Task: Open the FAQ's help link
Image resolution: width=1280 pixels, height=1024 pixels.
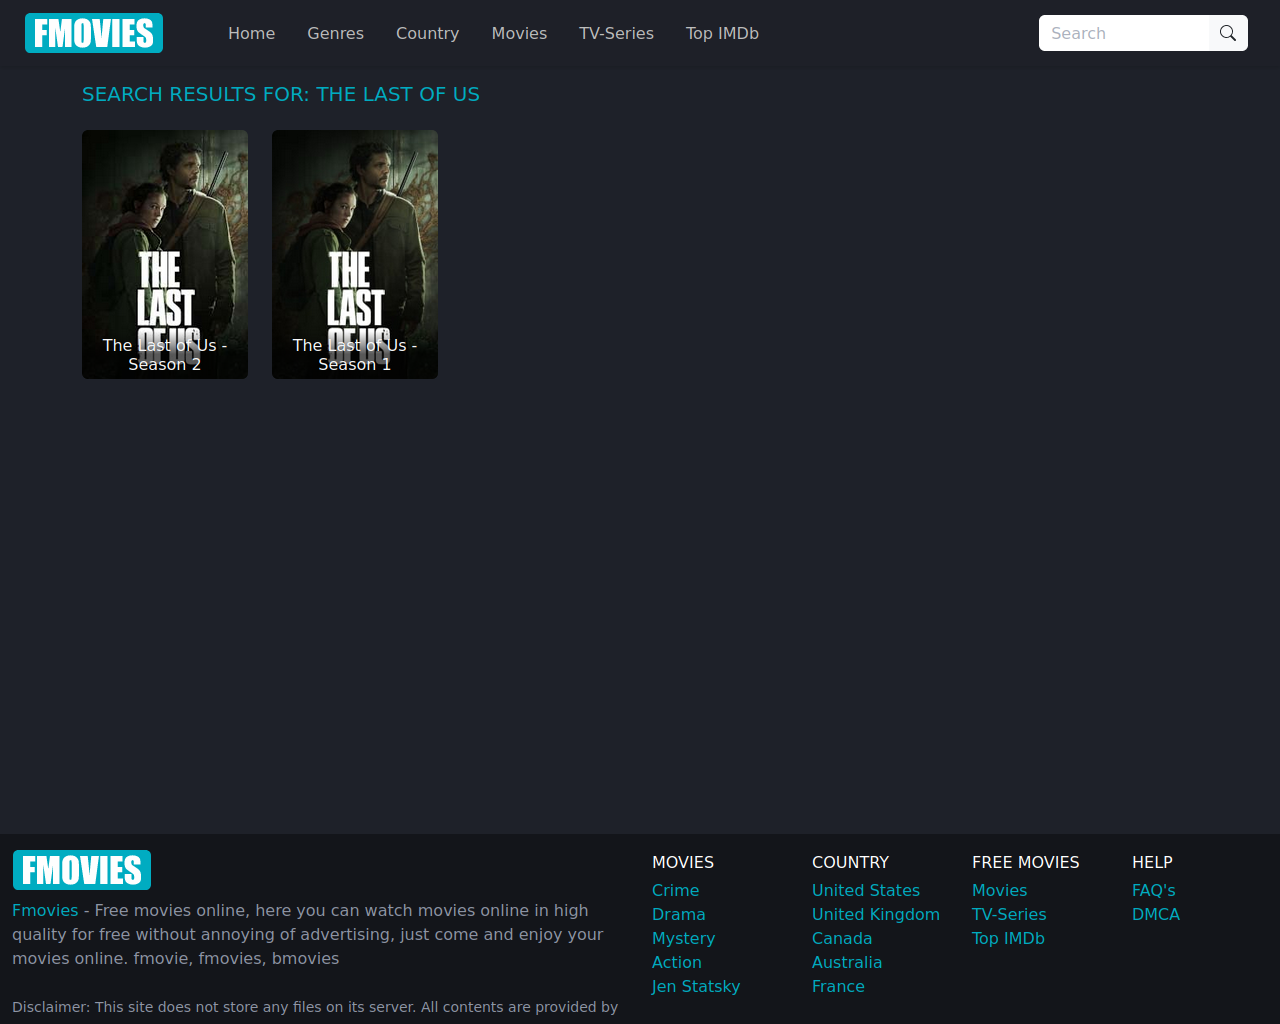Action: pyautogui.click(x=1153, y=890)
